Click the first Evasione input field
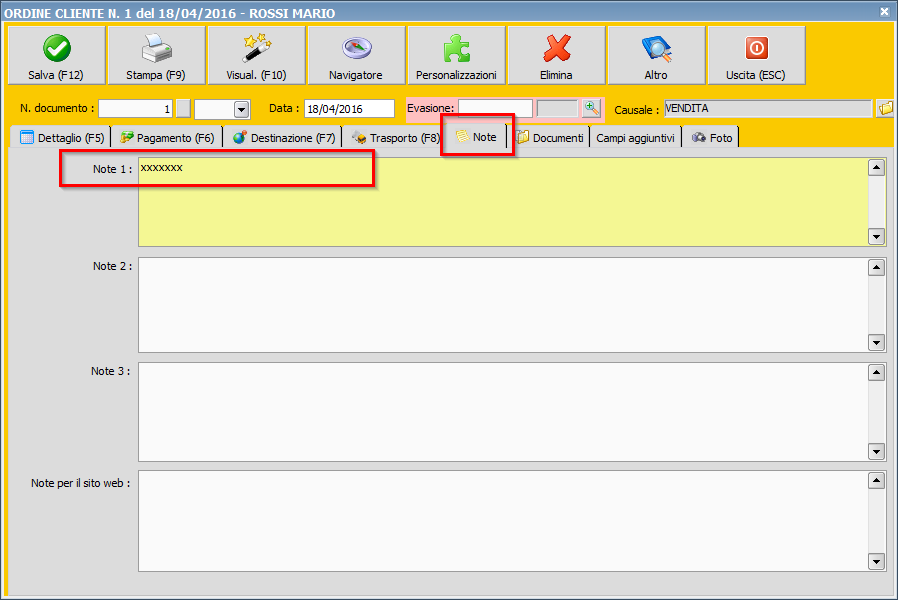 (495, 108)
